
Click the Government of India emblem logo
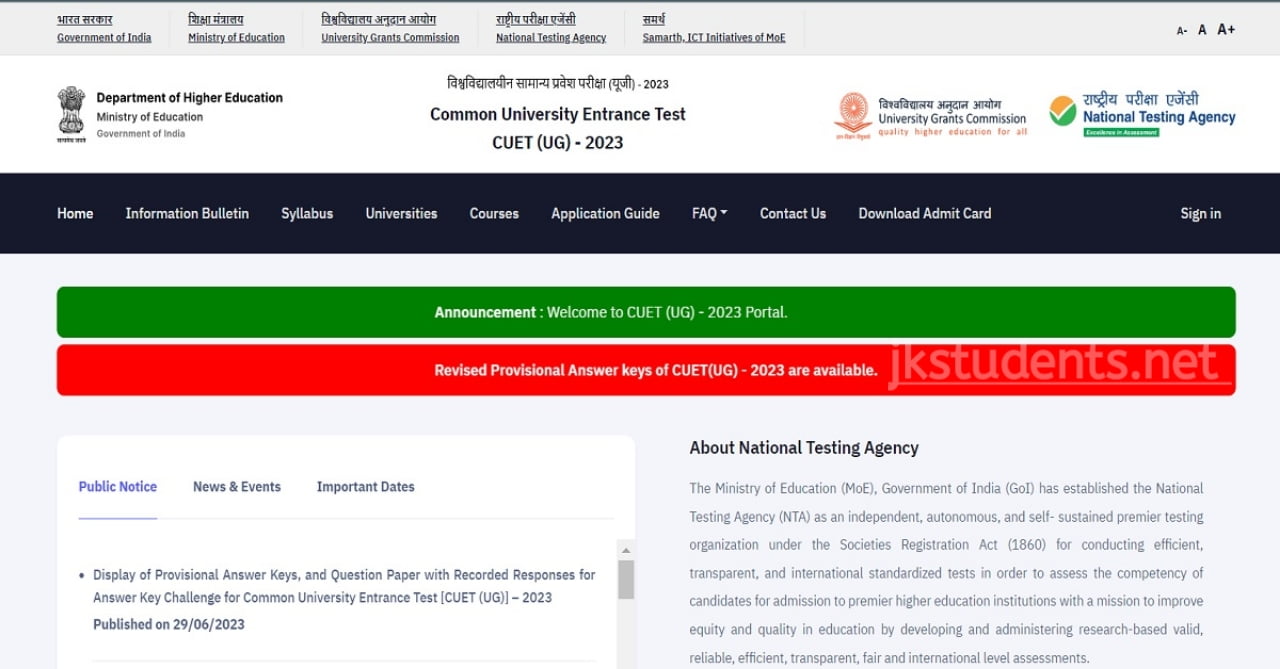pyautogui.click(x=71, y=114)
